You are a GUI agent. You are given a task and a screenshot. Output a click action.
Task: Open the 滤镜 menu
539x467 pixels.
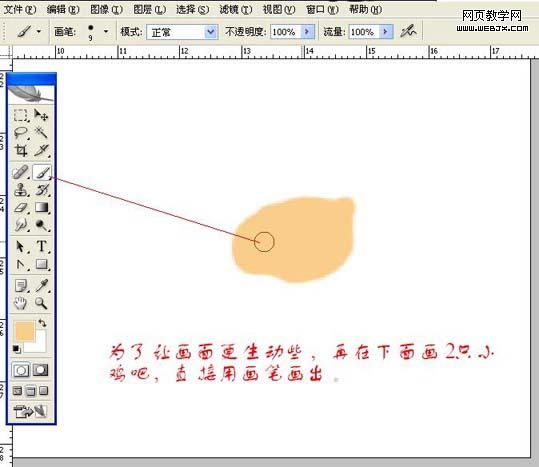236,9
